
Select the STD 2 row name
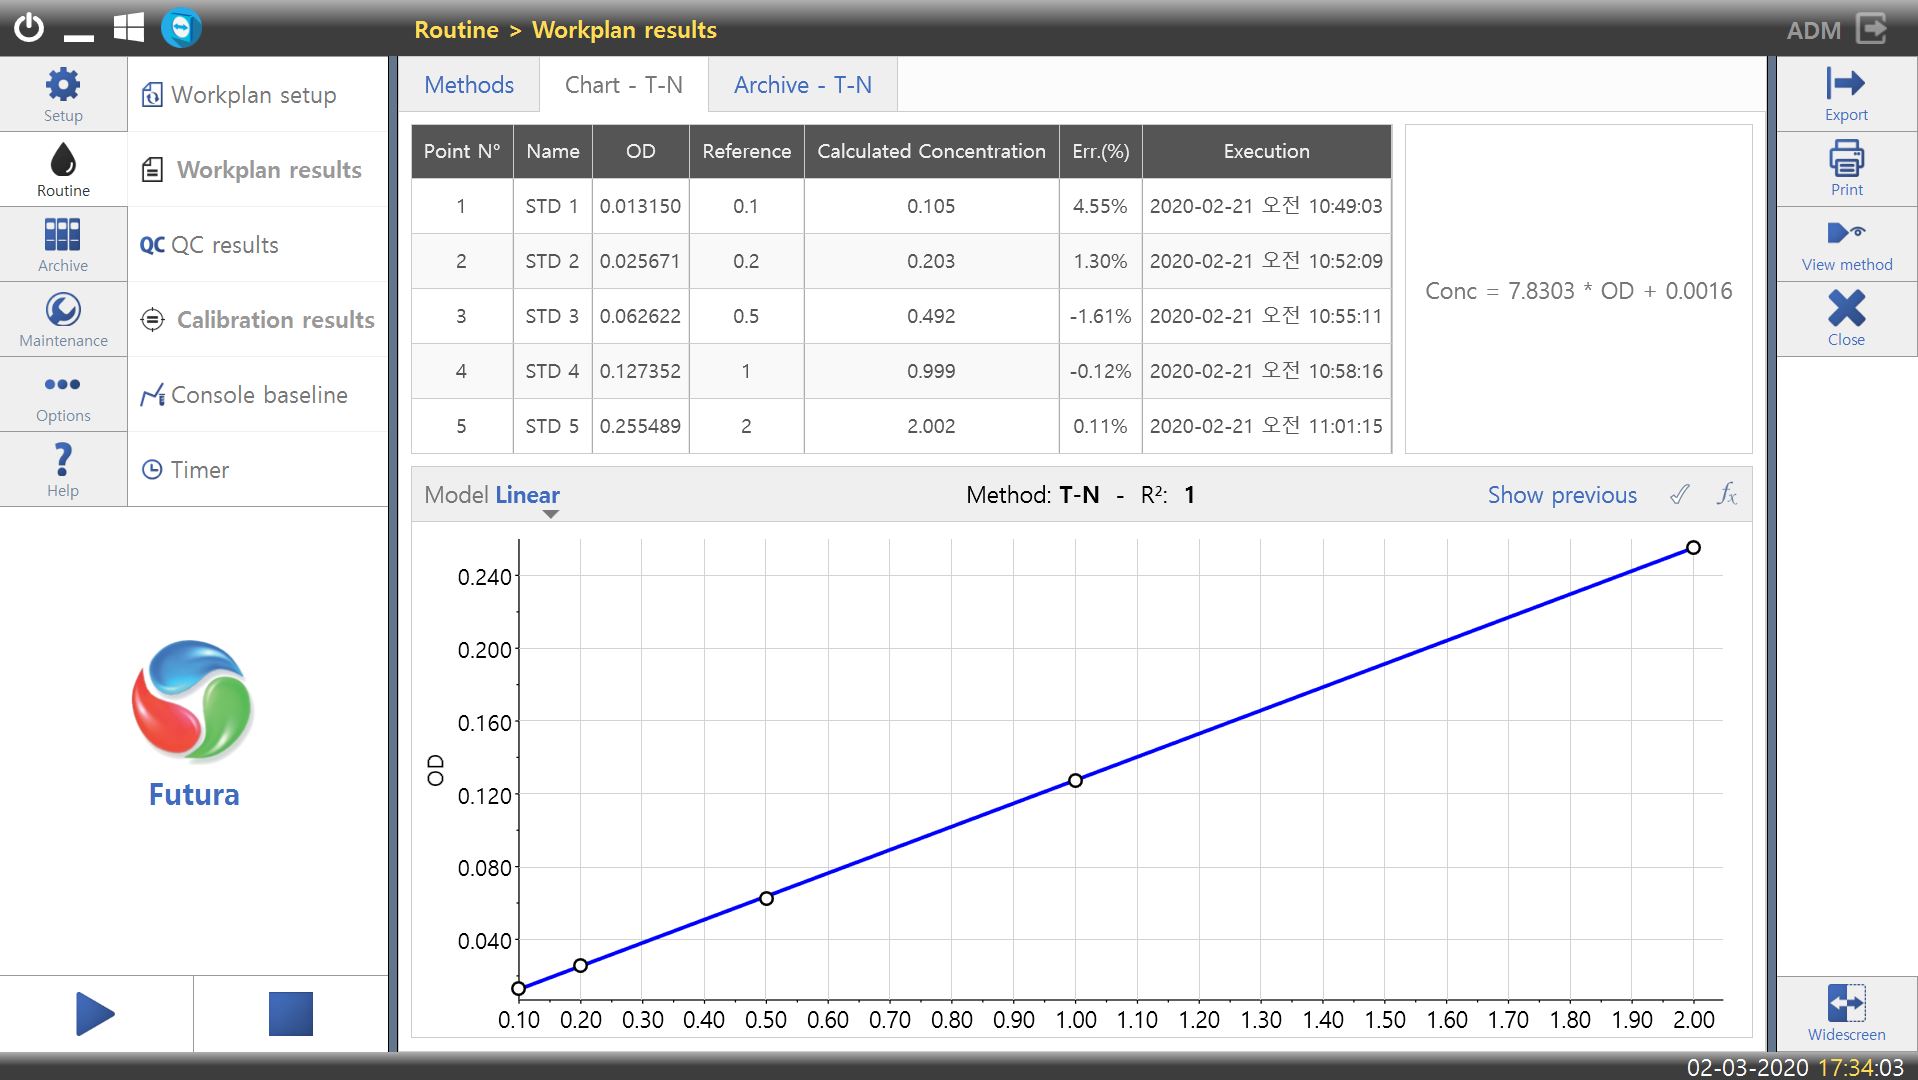pos(552,261)
